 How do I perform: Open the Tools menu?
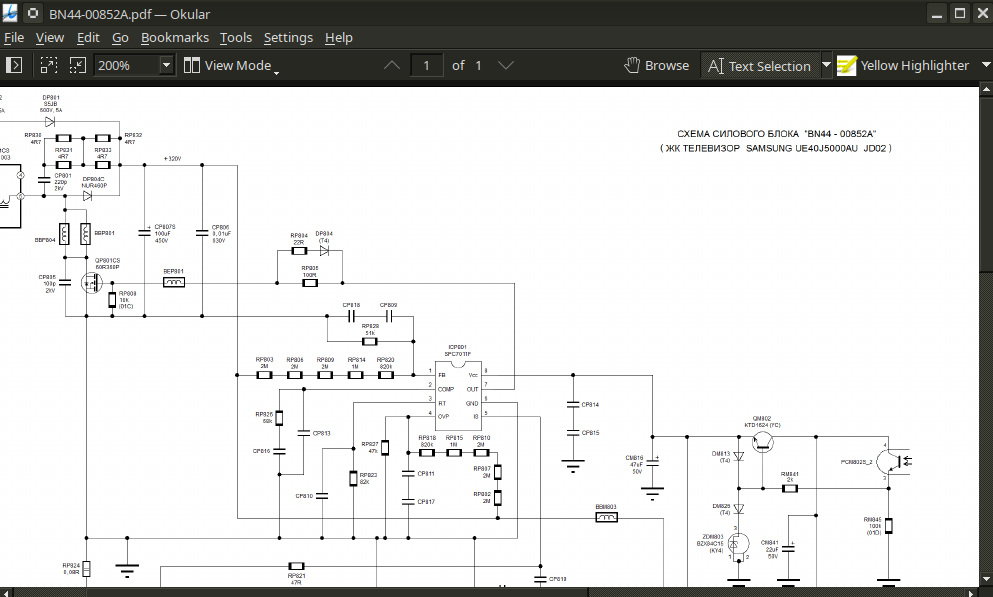(x=236, y=37)
